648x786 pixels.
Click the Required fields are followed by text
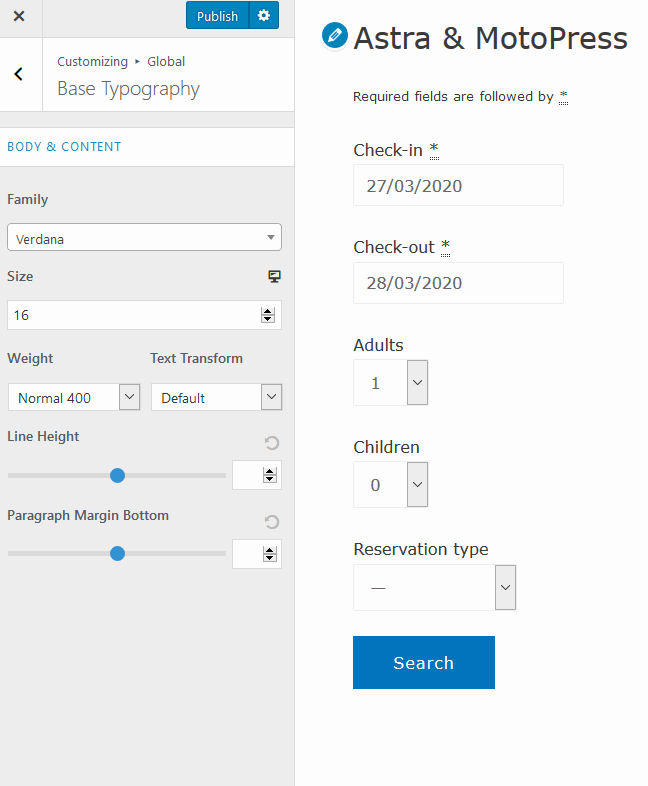coord(453,96)
